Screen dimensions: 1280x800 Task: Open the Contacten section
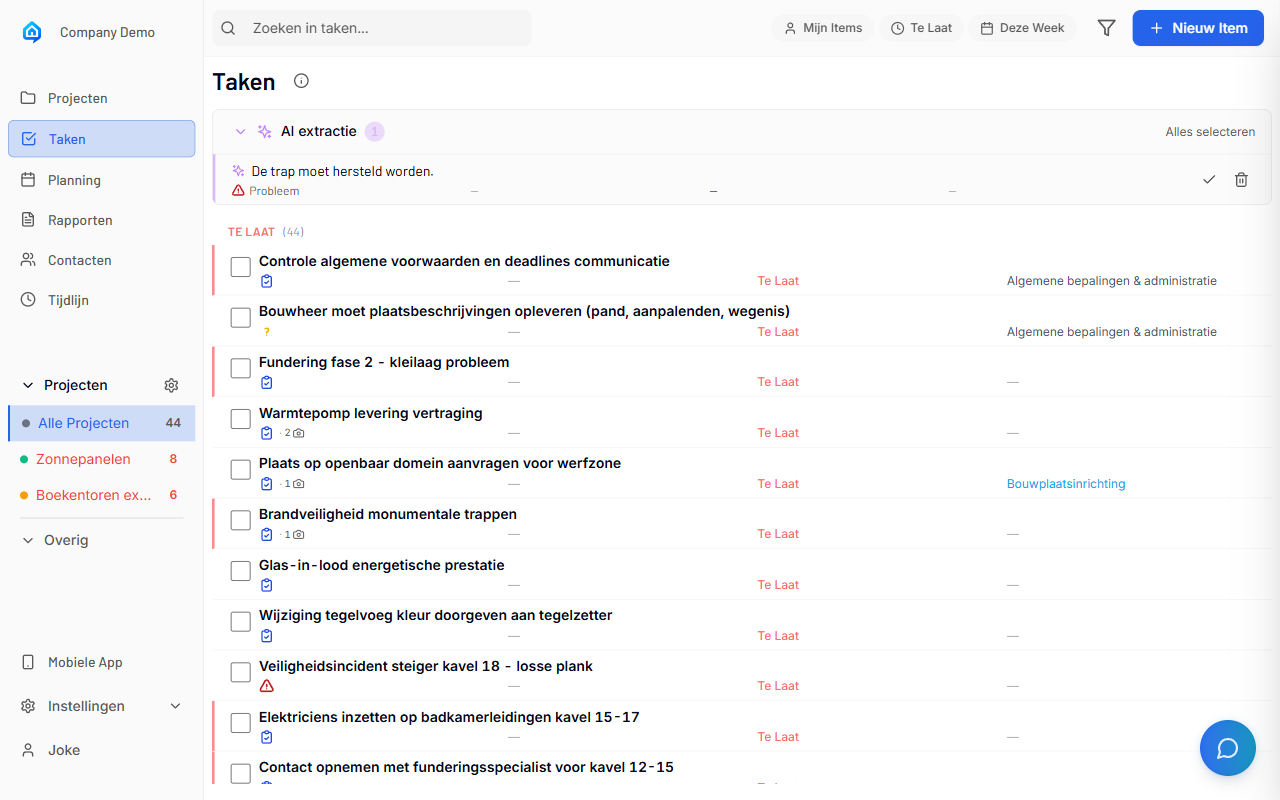80,259
